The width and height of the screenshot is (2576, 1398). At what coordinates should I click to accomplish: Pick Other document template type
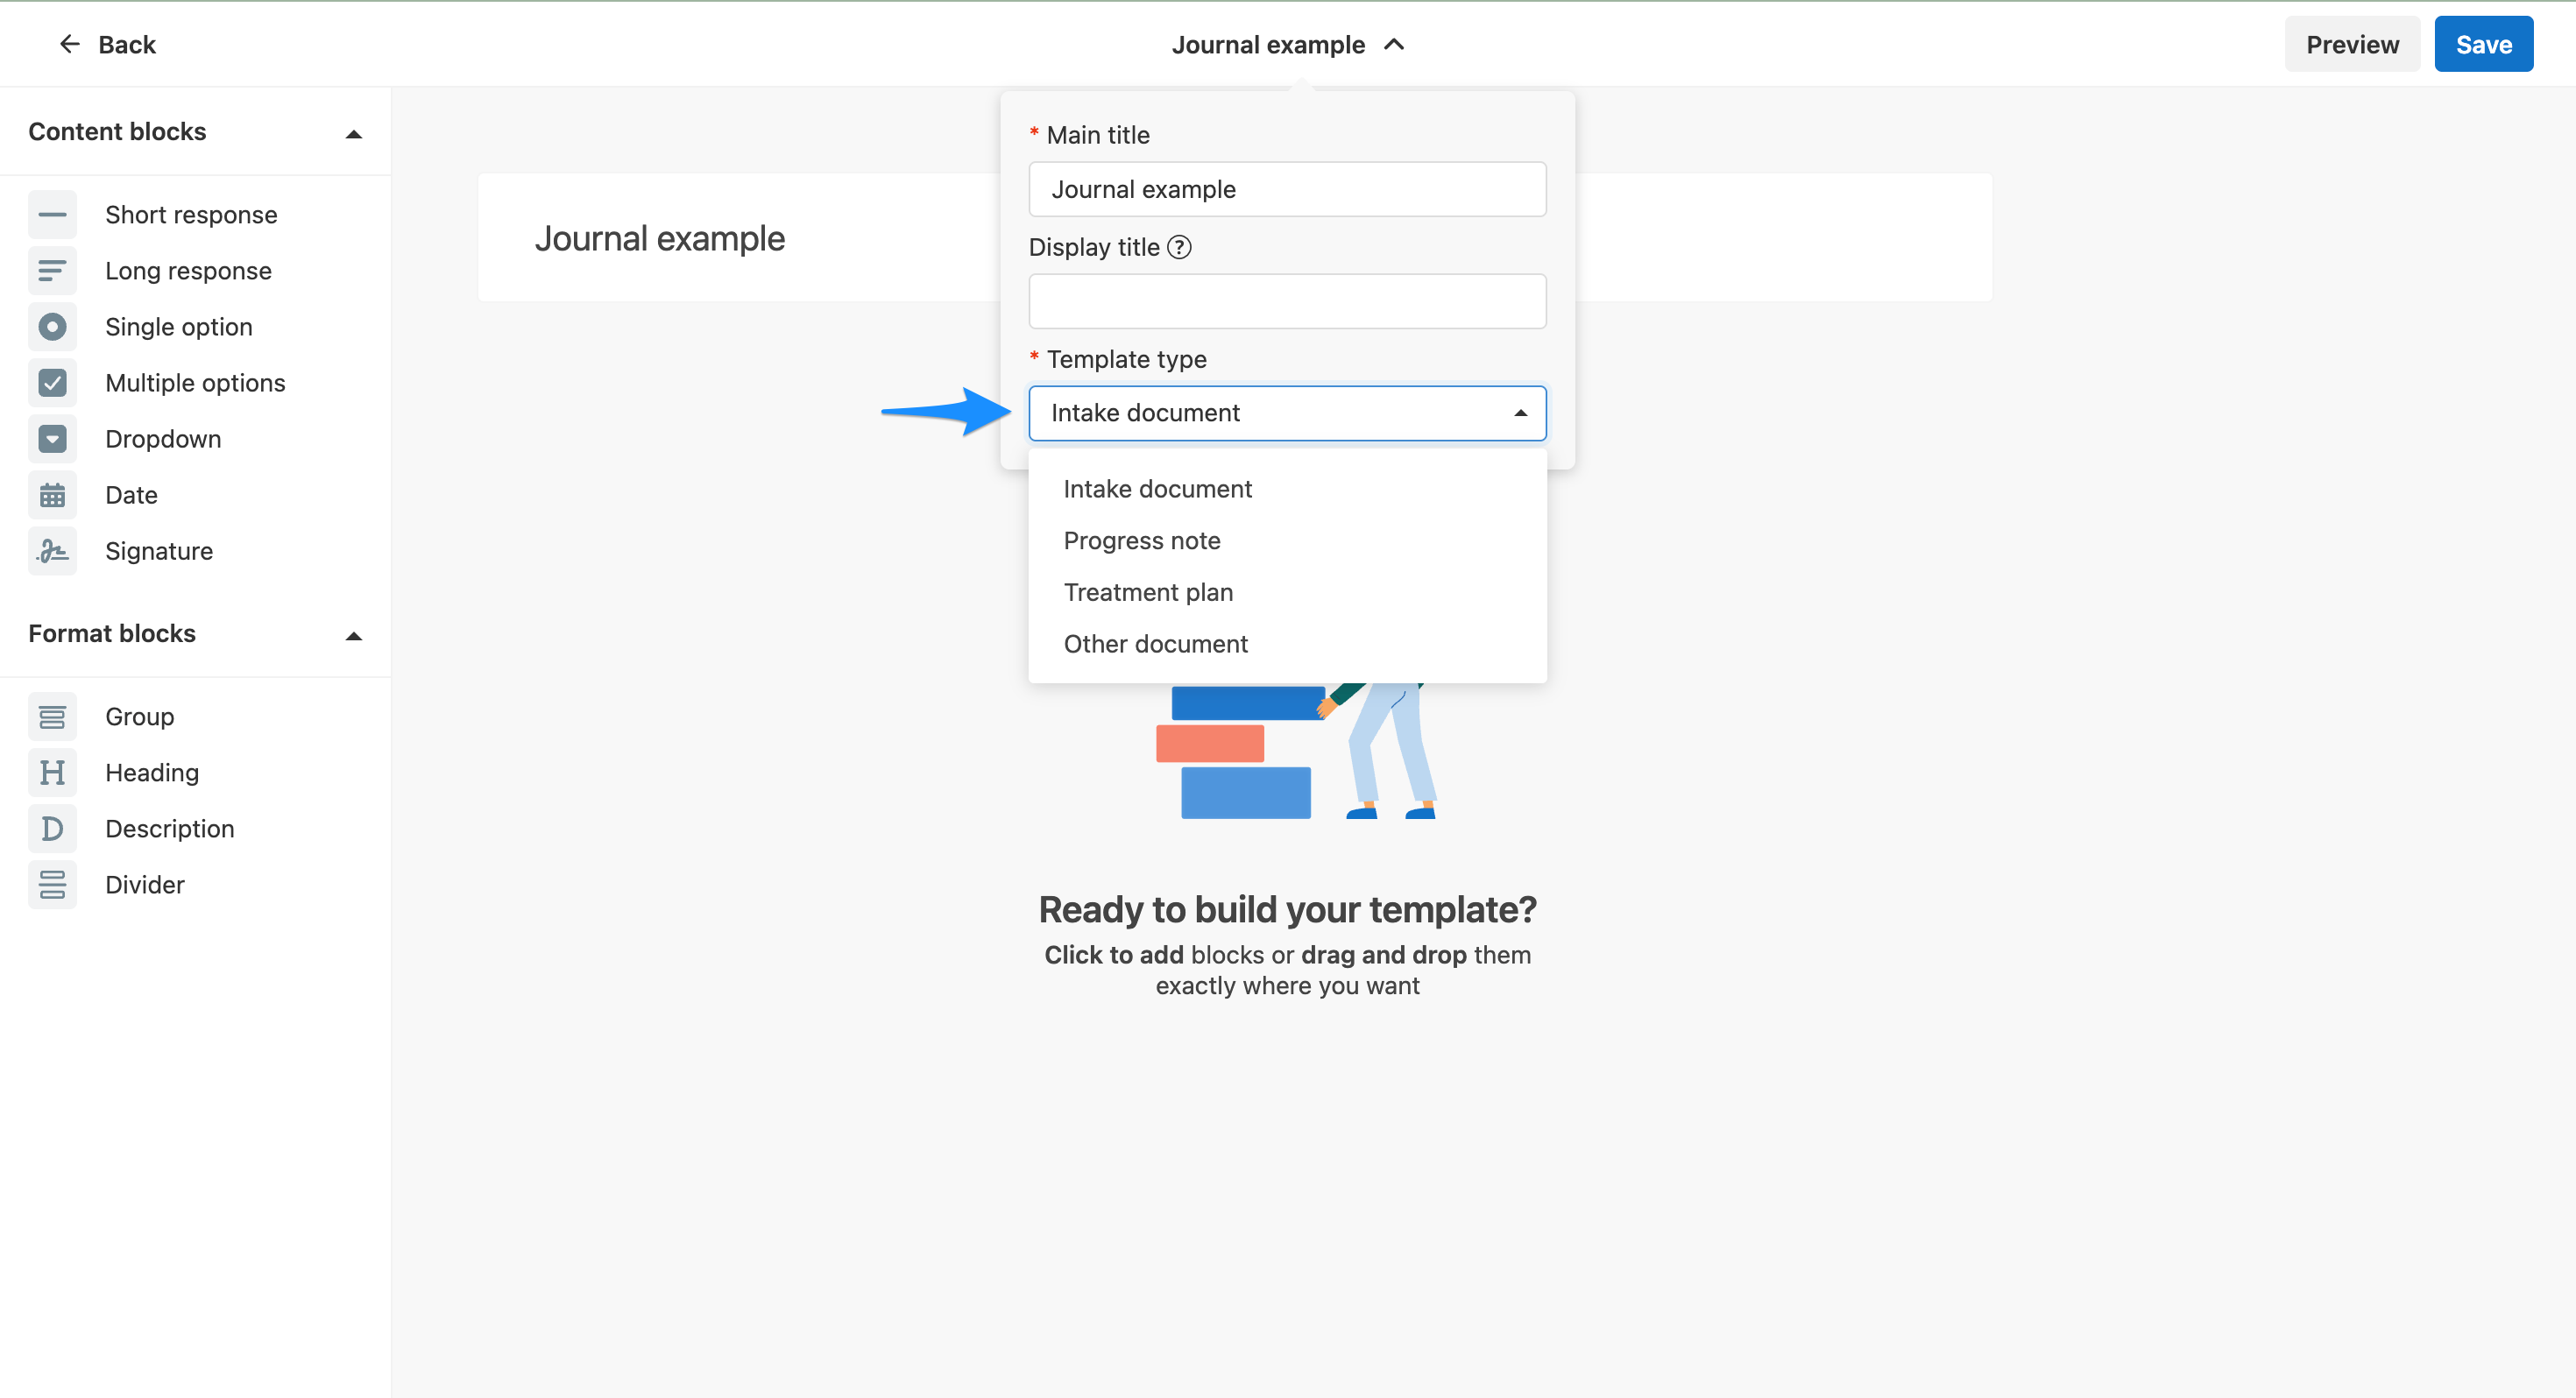[1287, 645]
